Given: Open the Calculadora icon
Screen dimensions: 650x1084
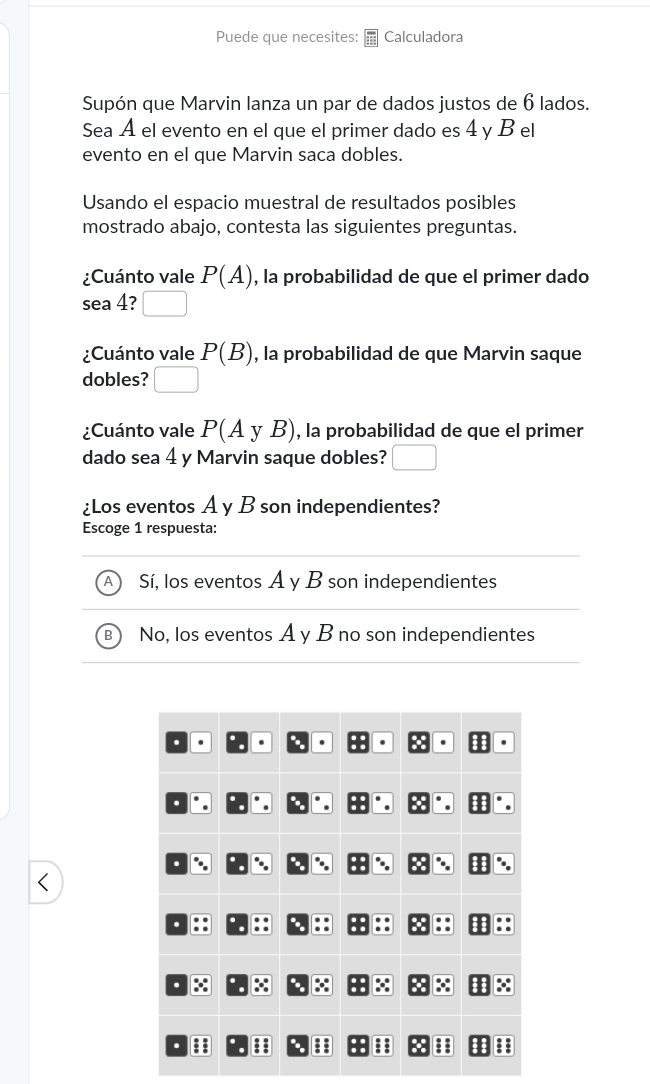Looking at the screenshot, I should 371,38.
